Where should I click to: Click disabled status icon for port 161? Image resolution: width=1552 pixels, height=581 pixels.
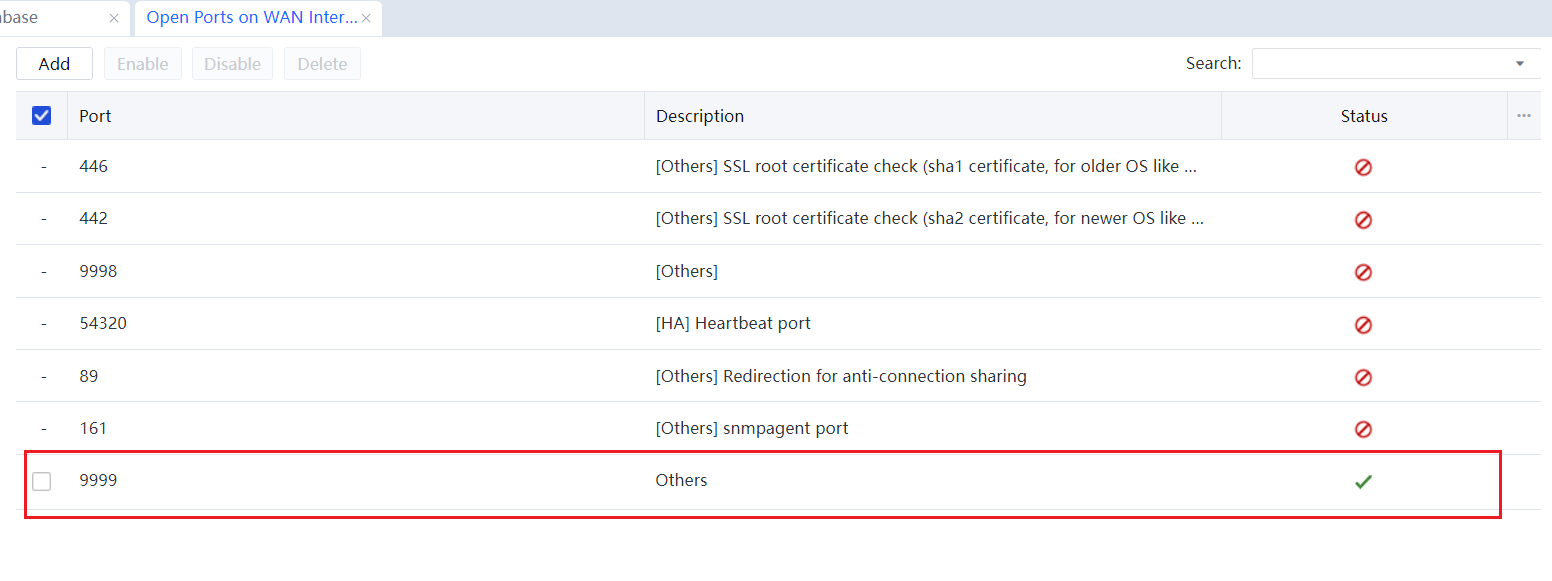(x=1363, y=429)
